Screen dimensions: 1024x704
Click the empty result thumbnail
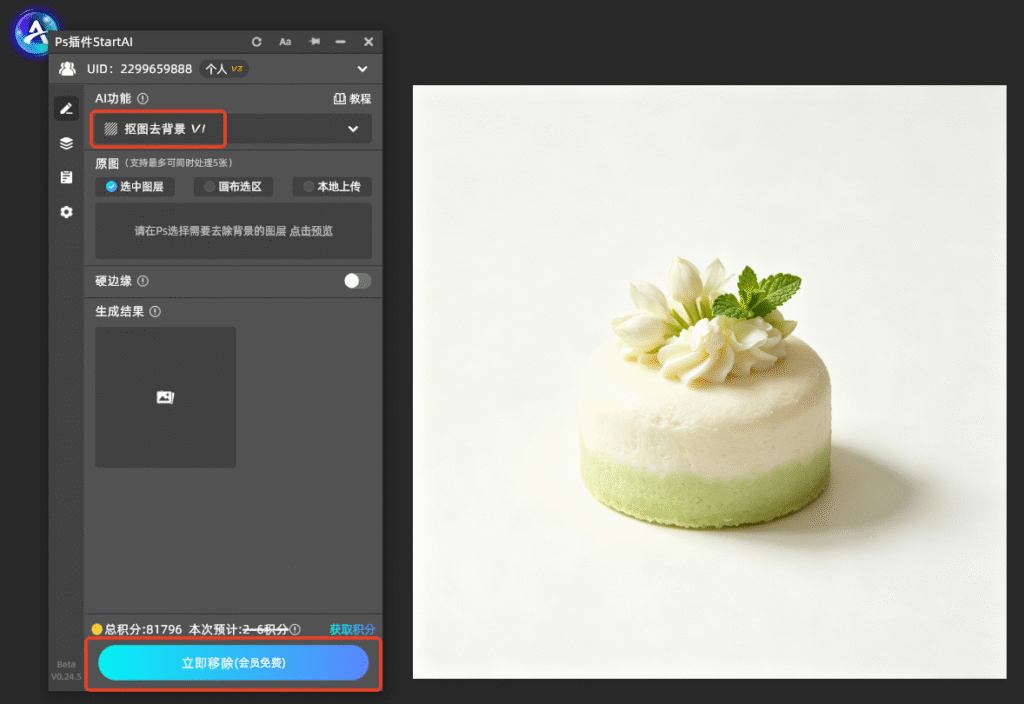point(165,397)
